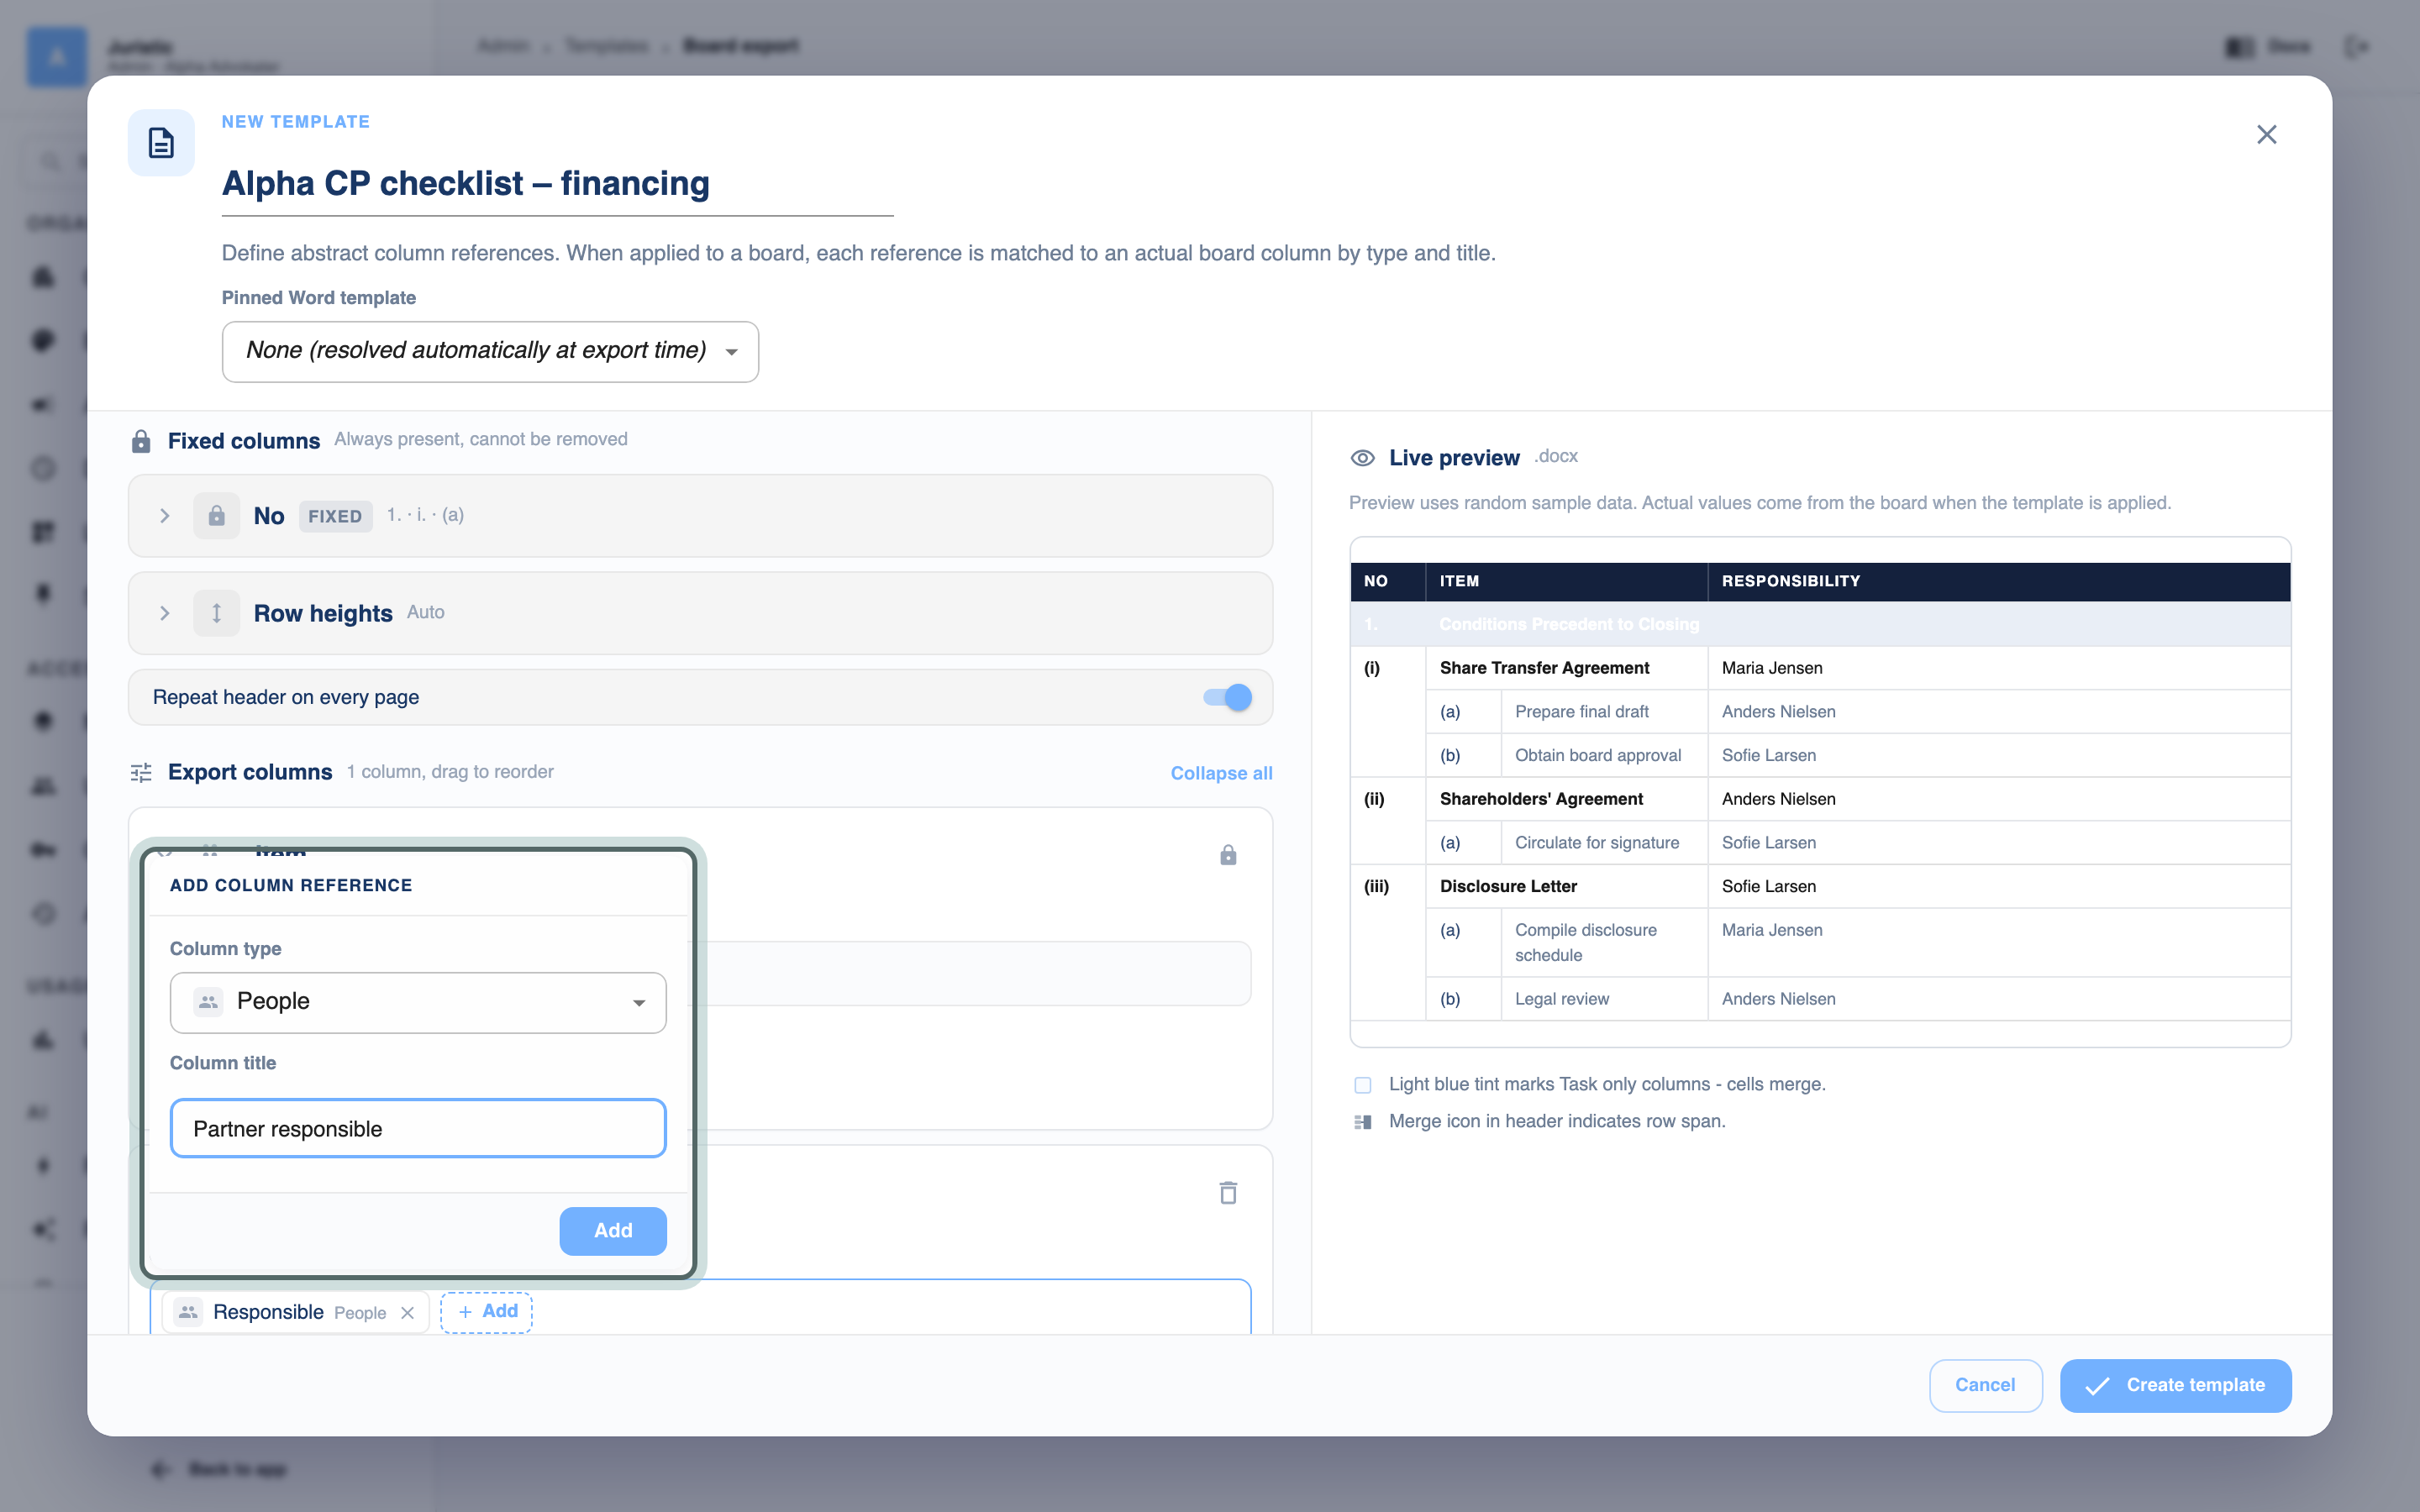Toggle Repeat header on every page
This screenshot has width=2420, height=1512.
tap(1227, 697)
